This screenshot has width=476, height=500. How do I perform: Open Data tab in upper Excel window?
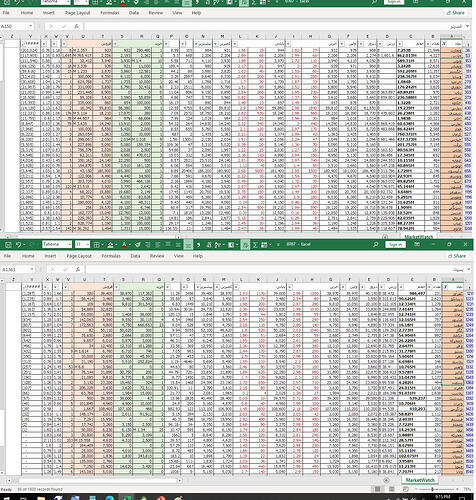(134, 13)
